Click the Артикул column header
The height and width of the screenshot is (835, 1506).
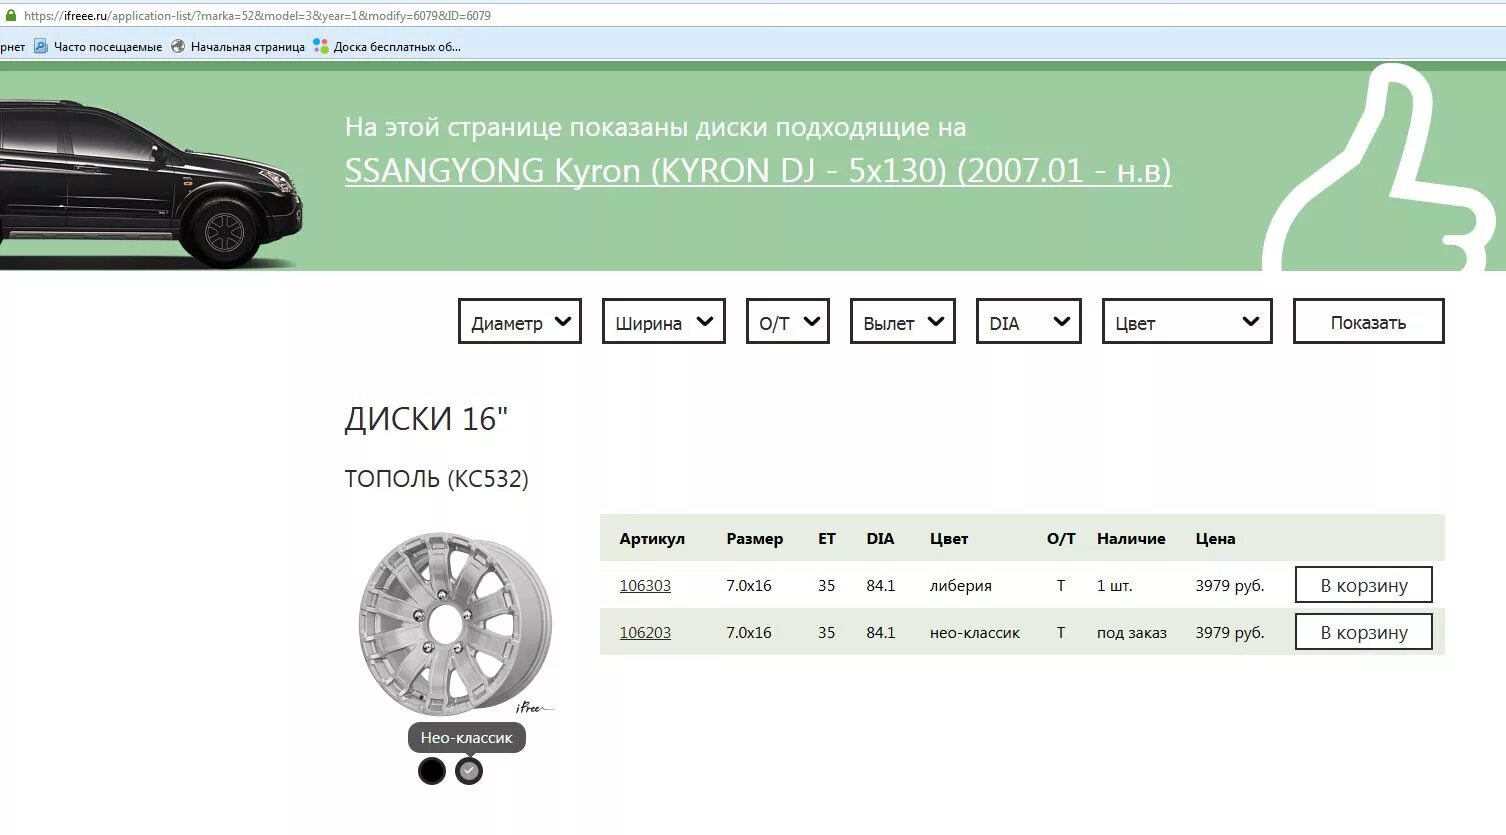coord(652,539)
